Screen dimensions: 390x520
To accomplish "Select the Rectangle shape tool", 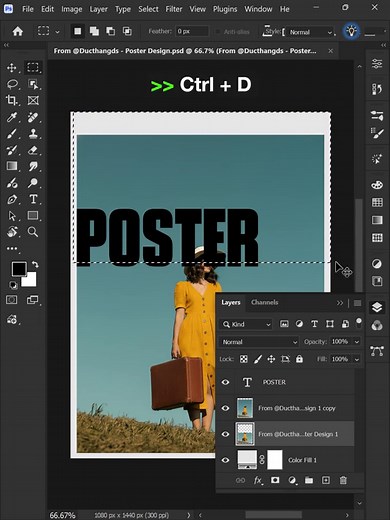I will [33, 216].
